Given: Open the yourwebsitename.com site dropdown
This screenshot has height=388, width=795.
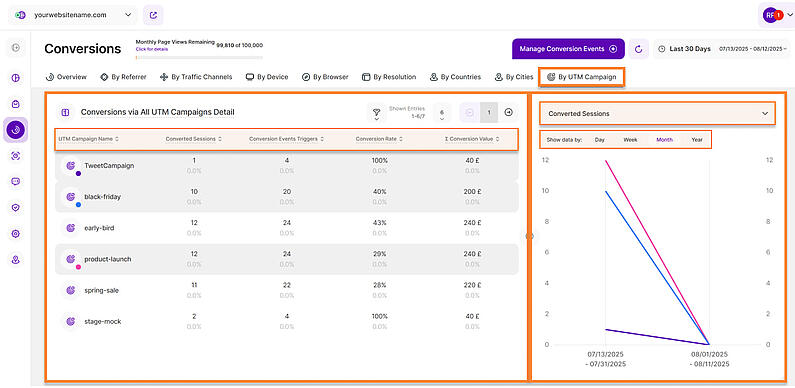Looking at the screenshot, I should pyautogui.click(x=73, y=15).
